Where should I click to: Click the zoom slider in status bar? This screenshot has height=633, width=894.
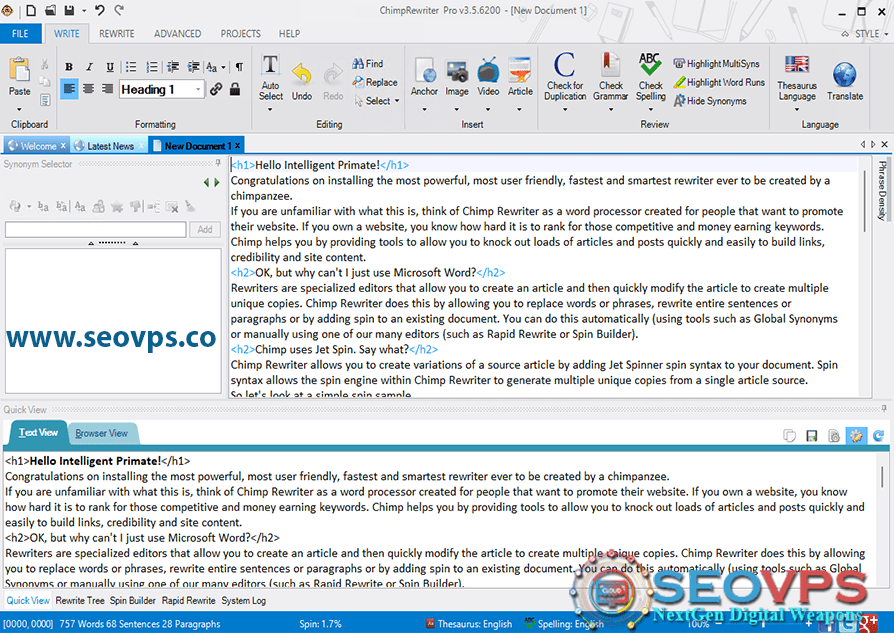click(x=764, y=624)
